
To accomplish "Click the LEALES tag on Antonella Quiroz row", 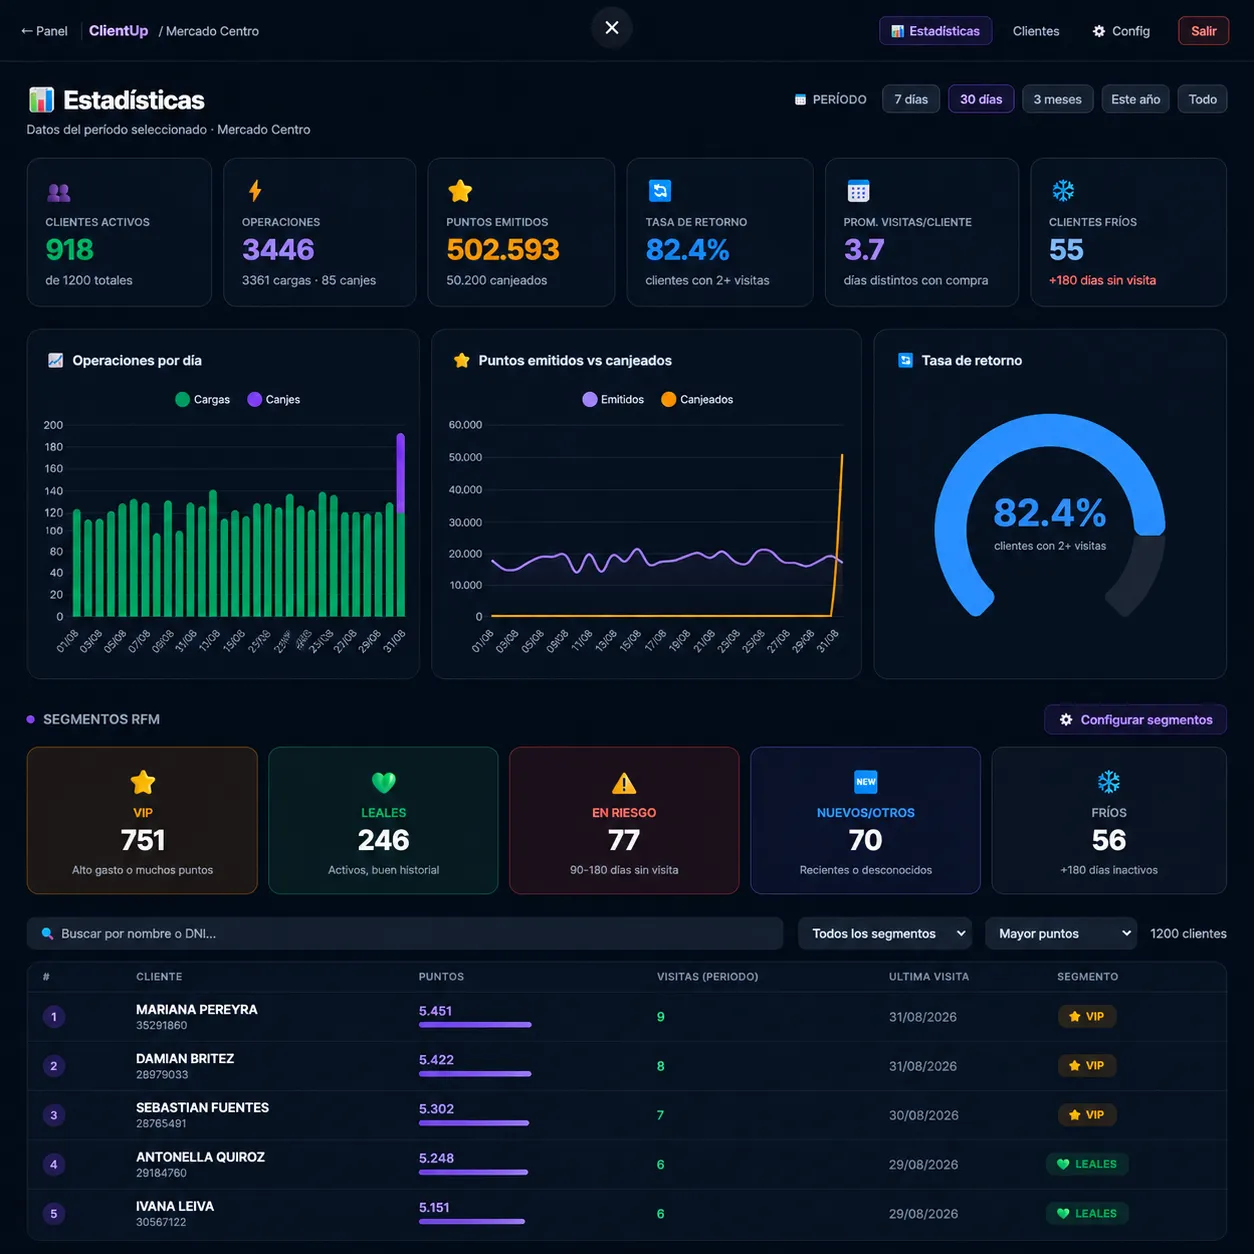I will (1087, 1164).
